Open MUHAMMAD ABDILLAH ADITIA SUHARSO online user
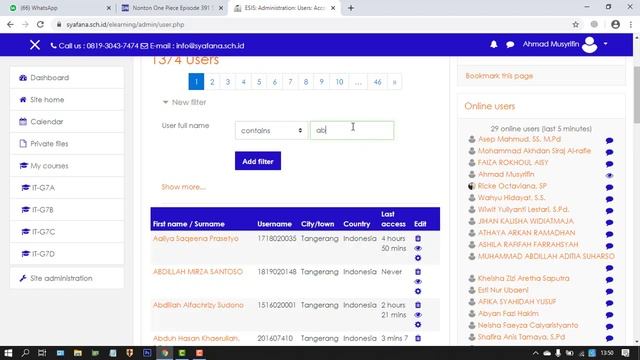This screenshot has height=360, width=640. coord(546,256)
